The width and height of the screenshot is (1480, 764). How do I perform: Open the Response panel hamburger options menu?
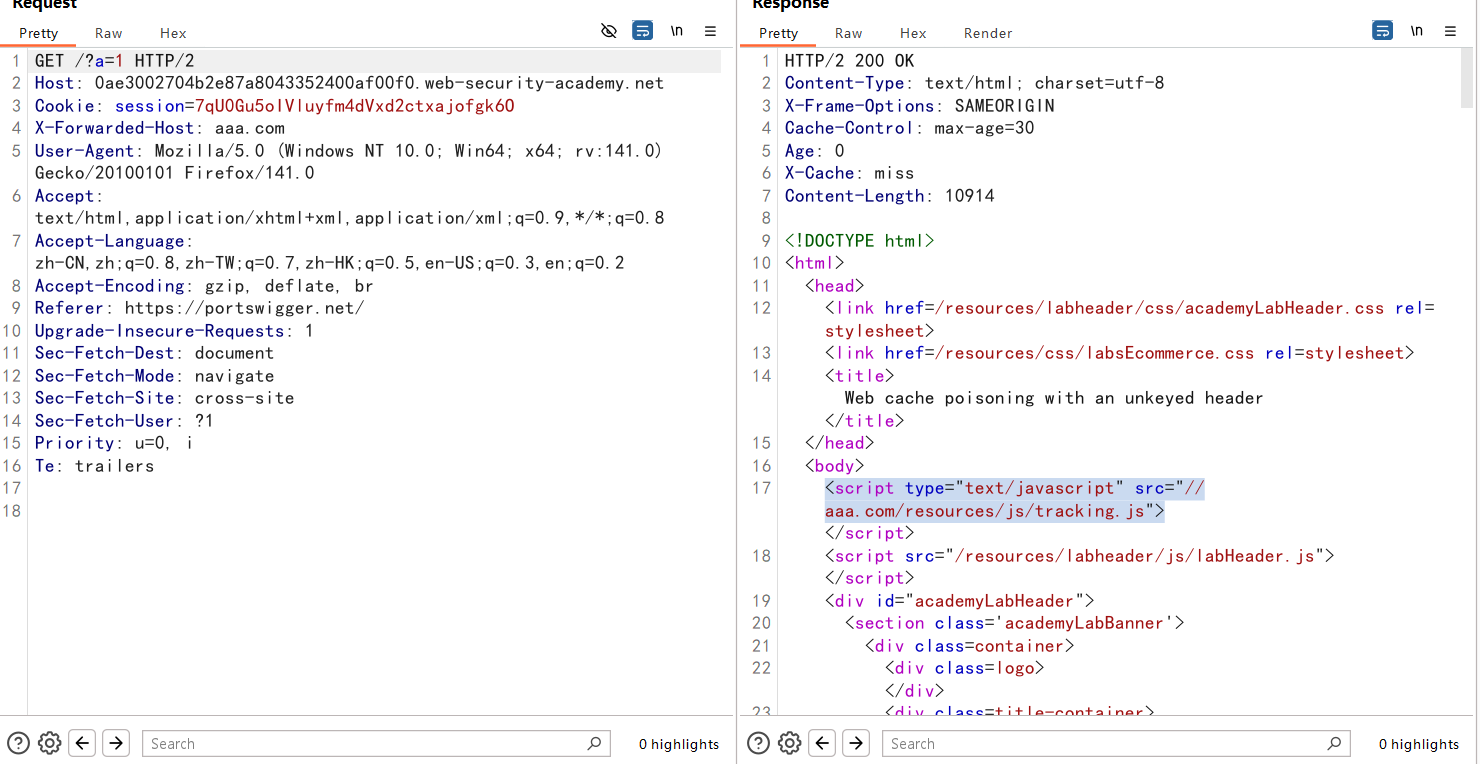(1451, 31)
